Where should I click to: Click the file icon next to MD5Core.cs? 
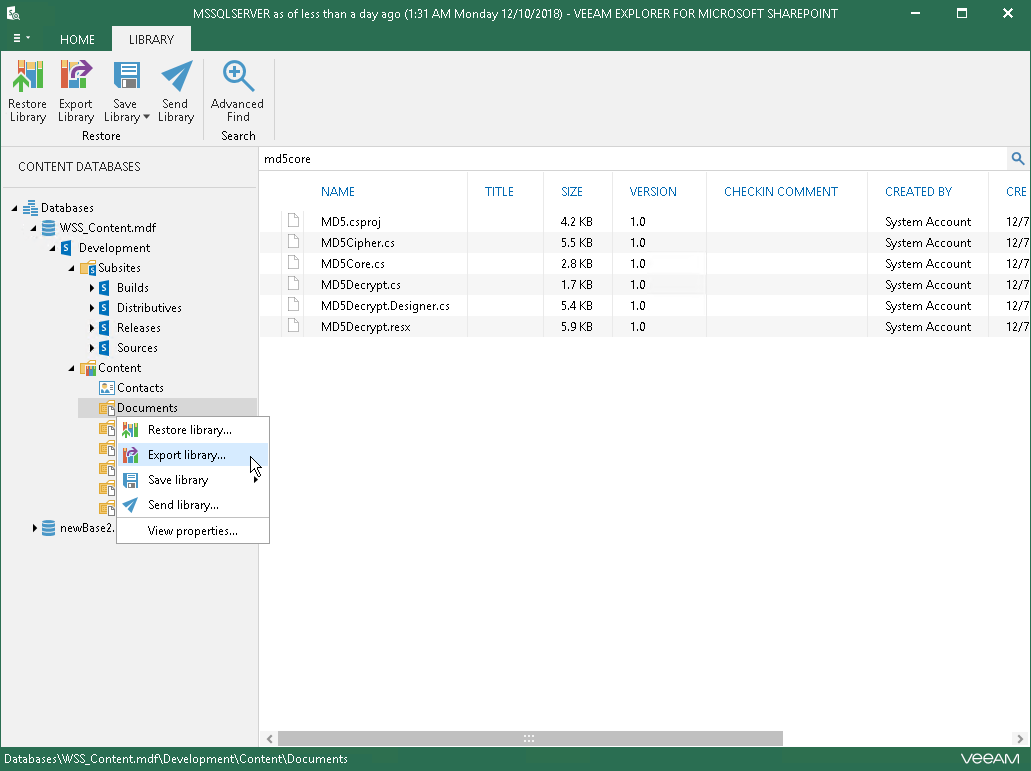coord(293,263)
